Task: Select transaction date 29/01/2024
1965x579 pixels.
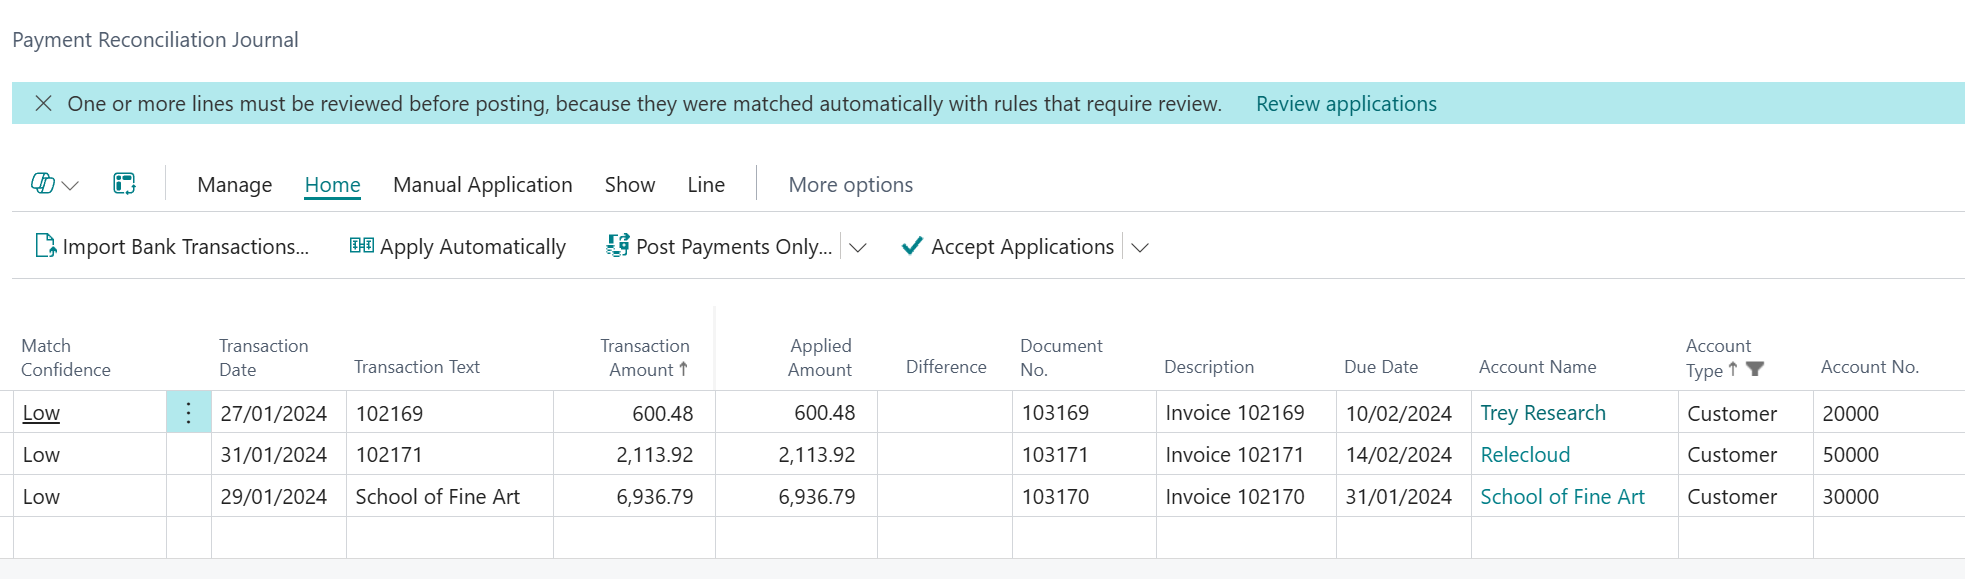Action: pos(279,497)
